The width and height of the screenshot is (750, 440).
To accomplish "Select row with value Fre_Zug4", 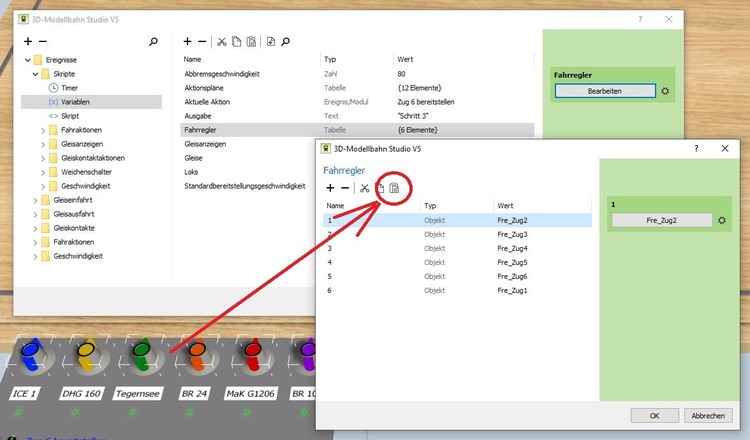I will [457, 248].
